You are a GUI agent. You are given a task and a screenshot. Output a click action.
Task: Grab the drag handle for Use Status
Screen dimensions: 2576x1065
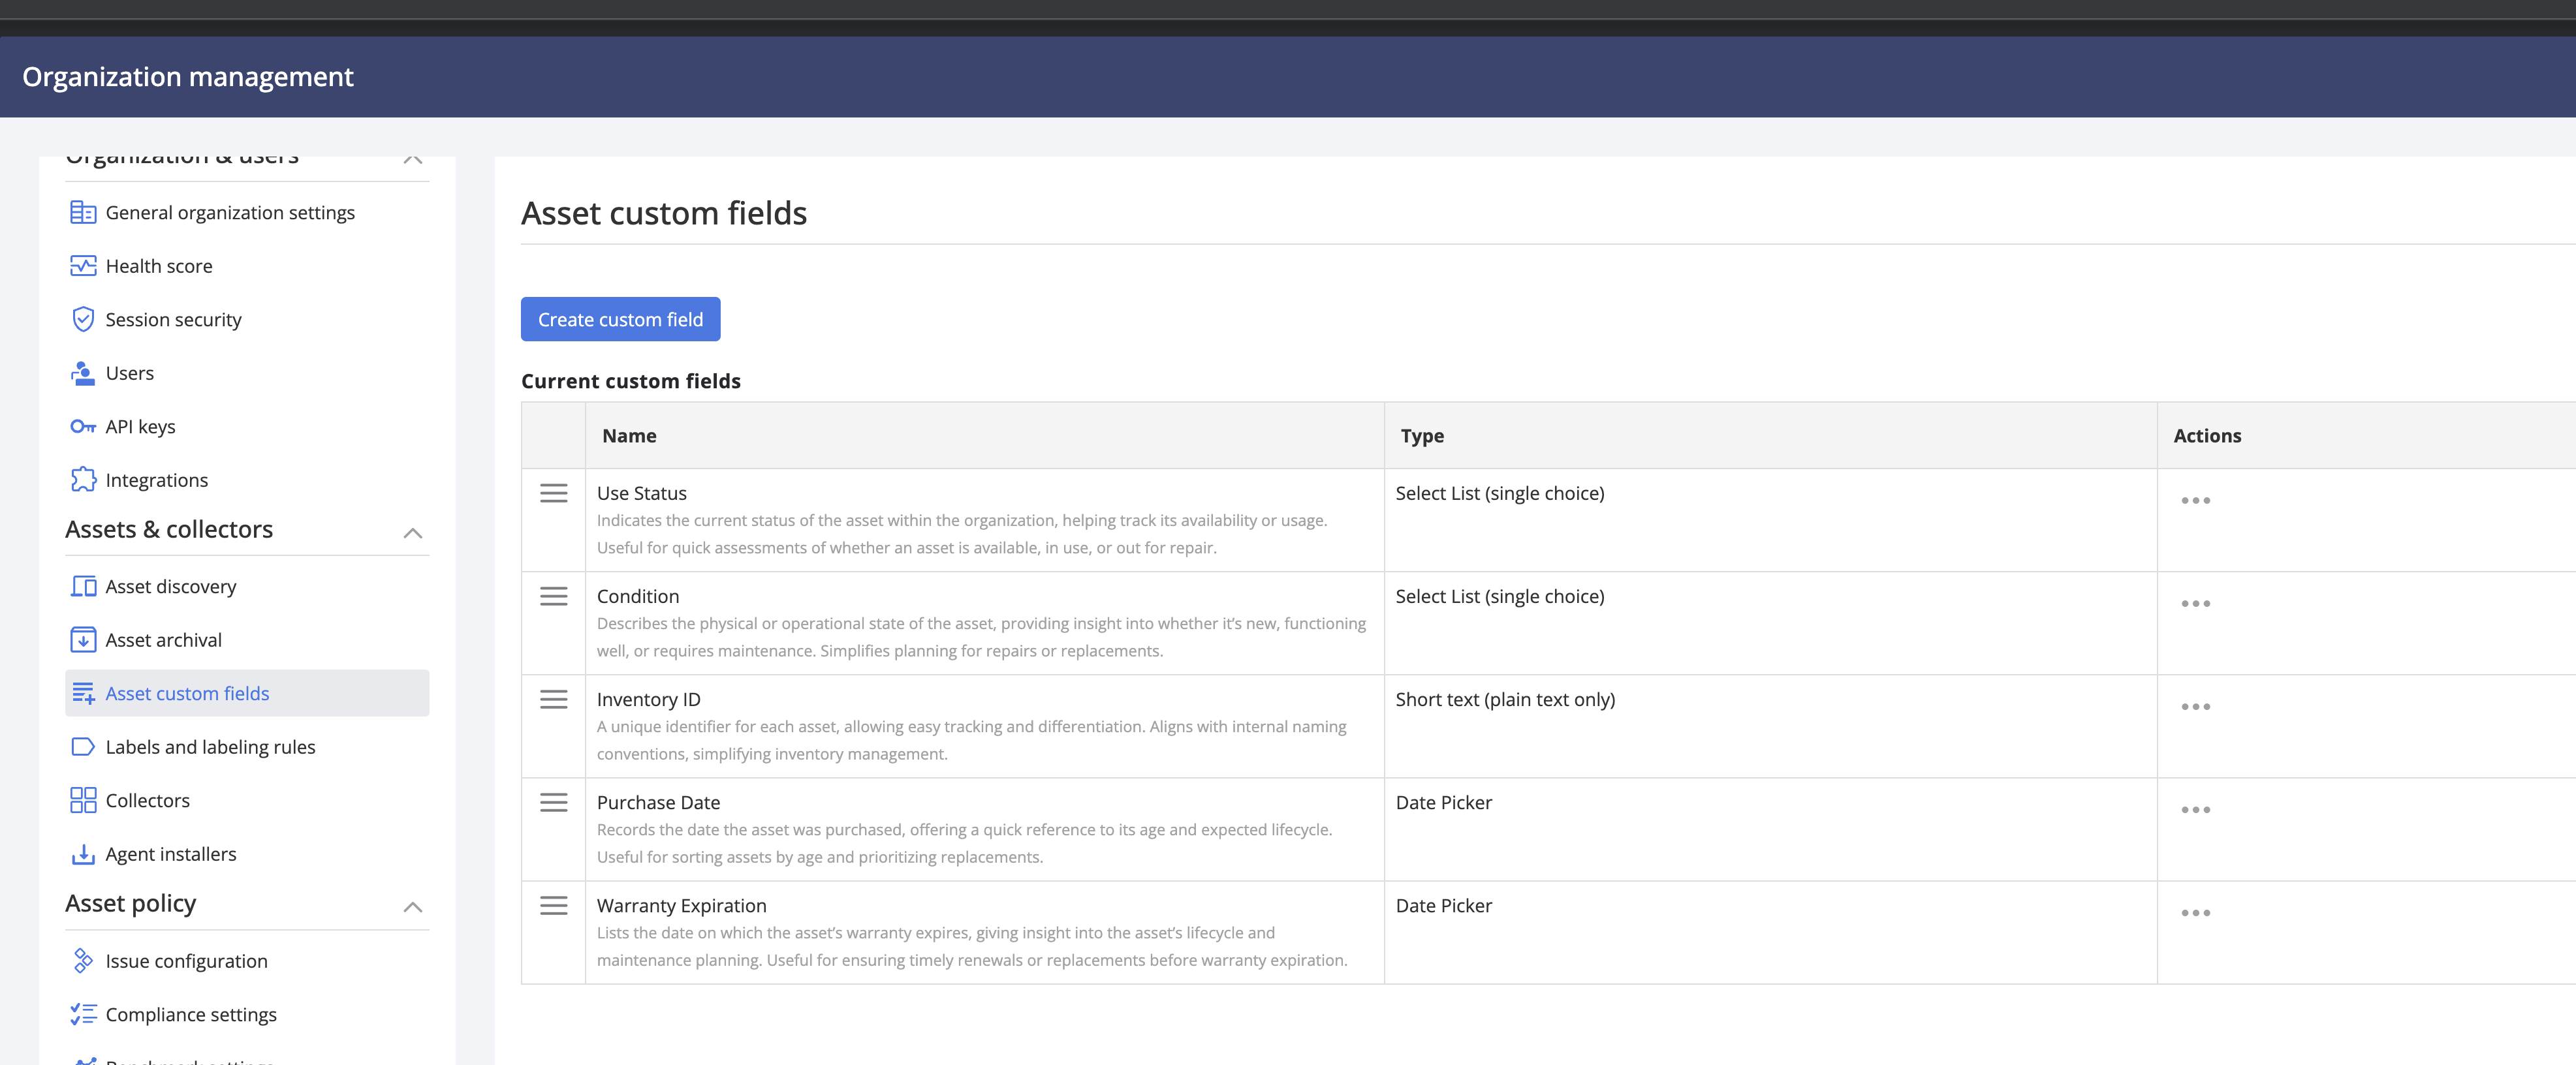coord(553,494)
